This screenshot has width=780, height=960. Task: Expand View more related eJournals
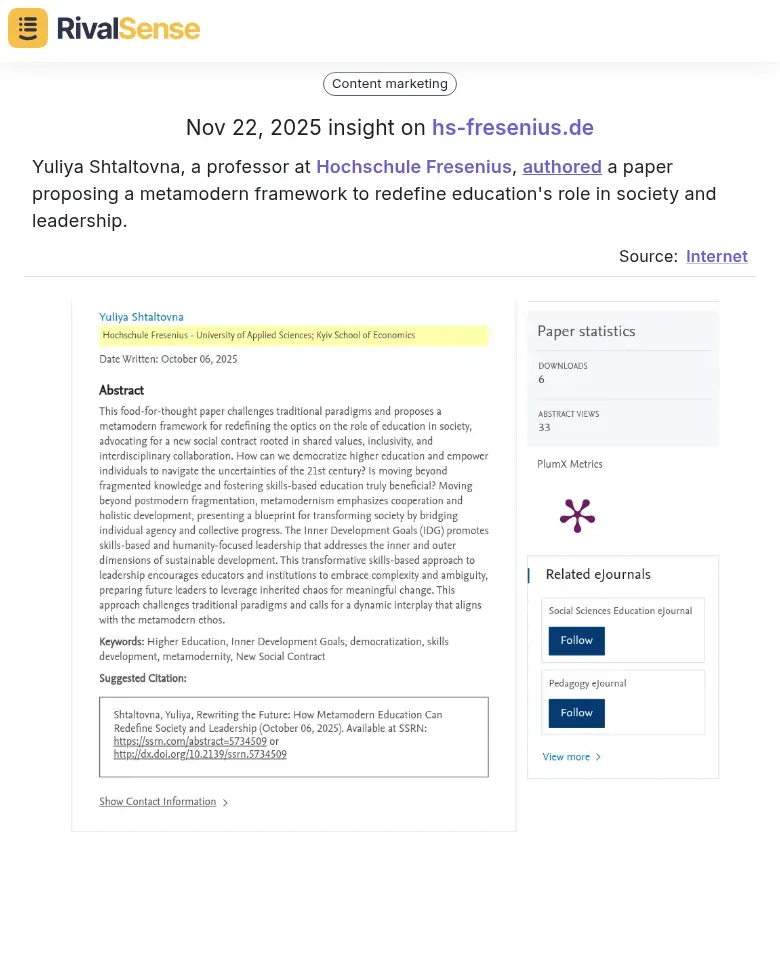pos(566,757)
